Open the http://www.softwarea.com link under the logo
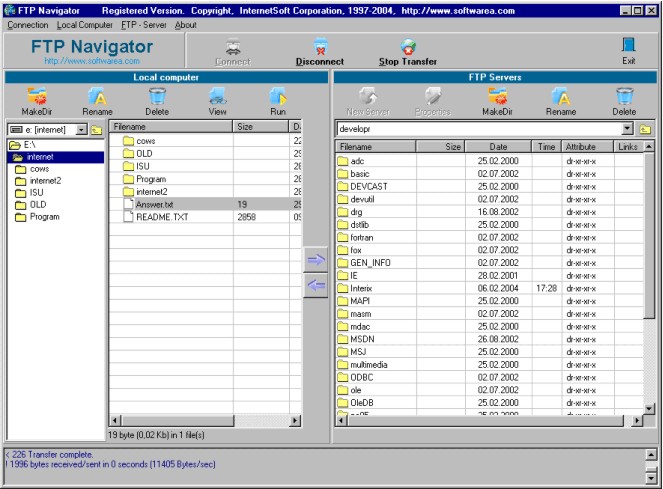 pyautogui.click(x=92, y=61)
